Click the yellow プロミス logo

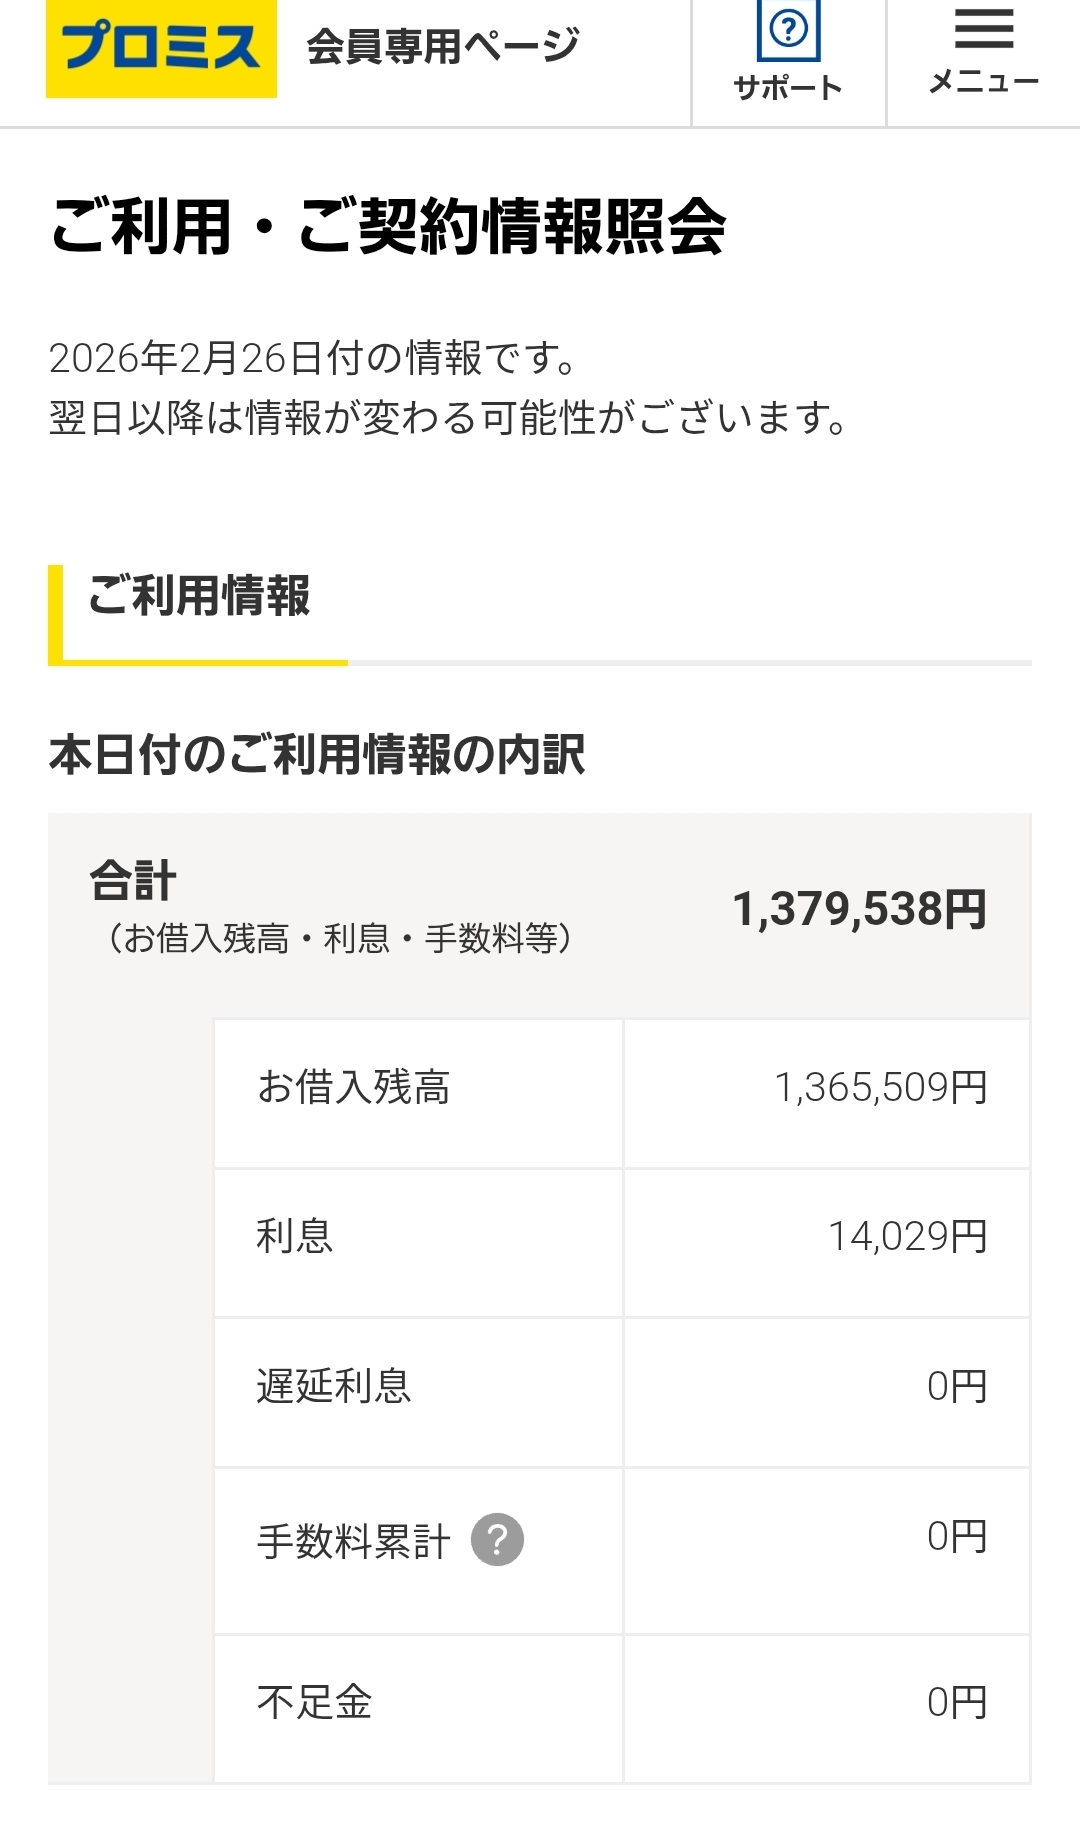pyautogui.click(x=161, y=48)
